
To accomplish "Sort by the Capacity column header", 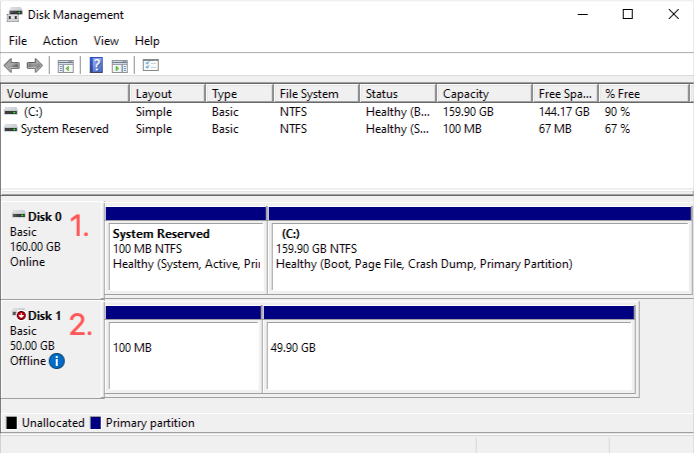I will pos(484,93).
